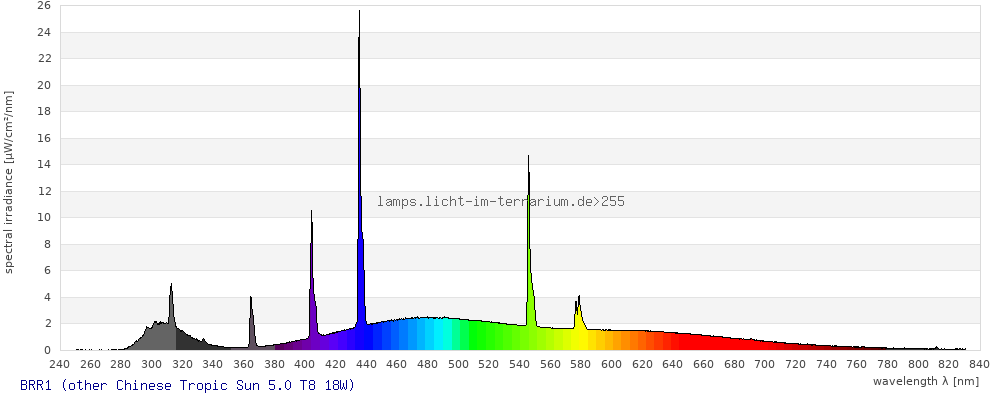Click the 700 tick label on x-axis

click(765, 364)
